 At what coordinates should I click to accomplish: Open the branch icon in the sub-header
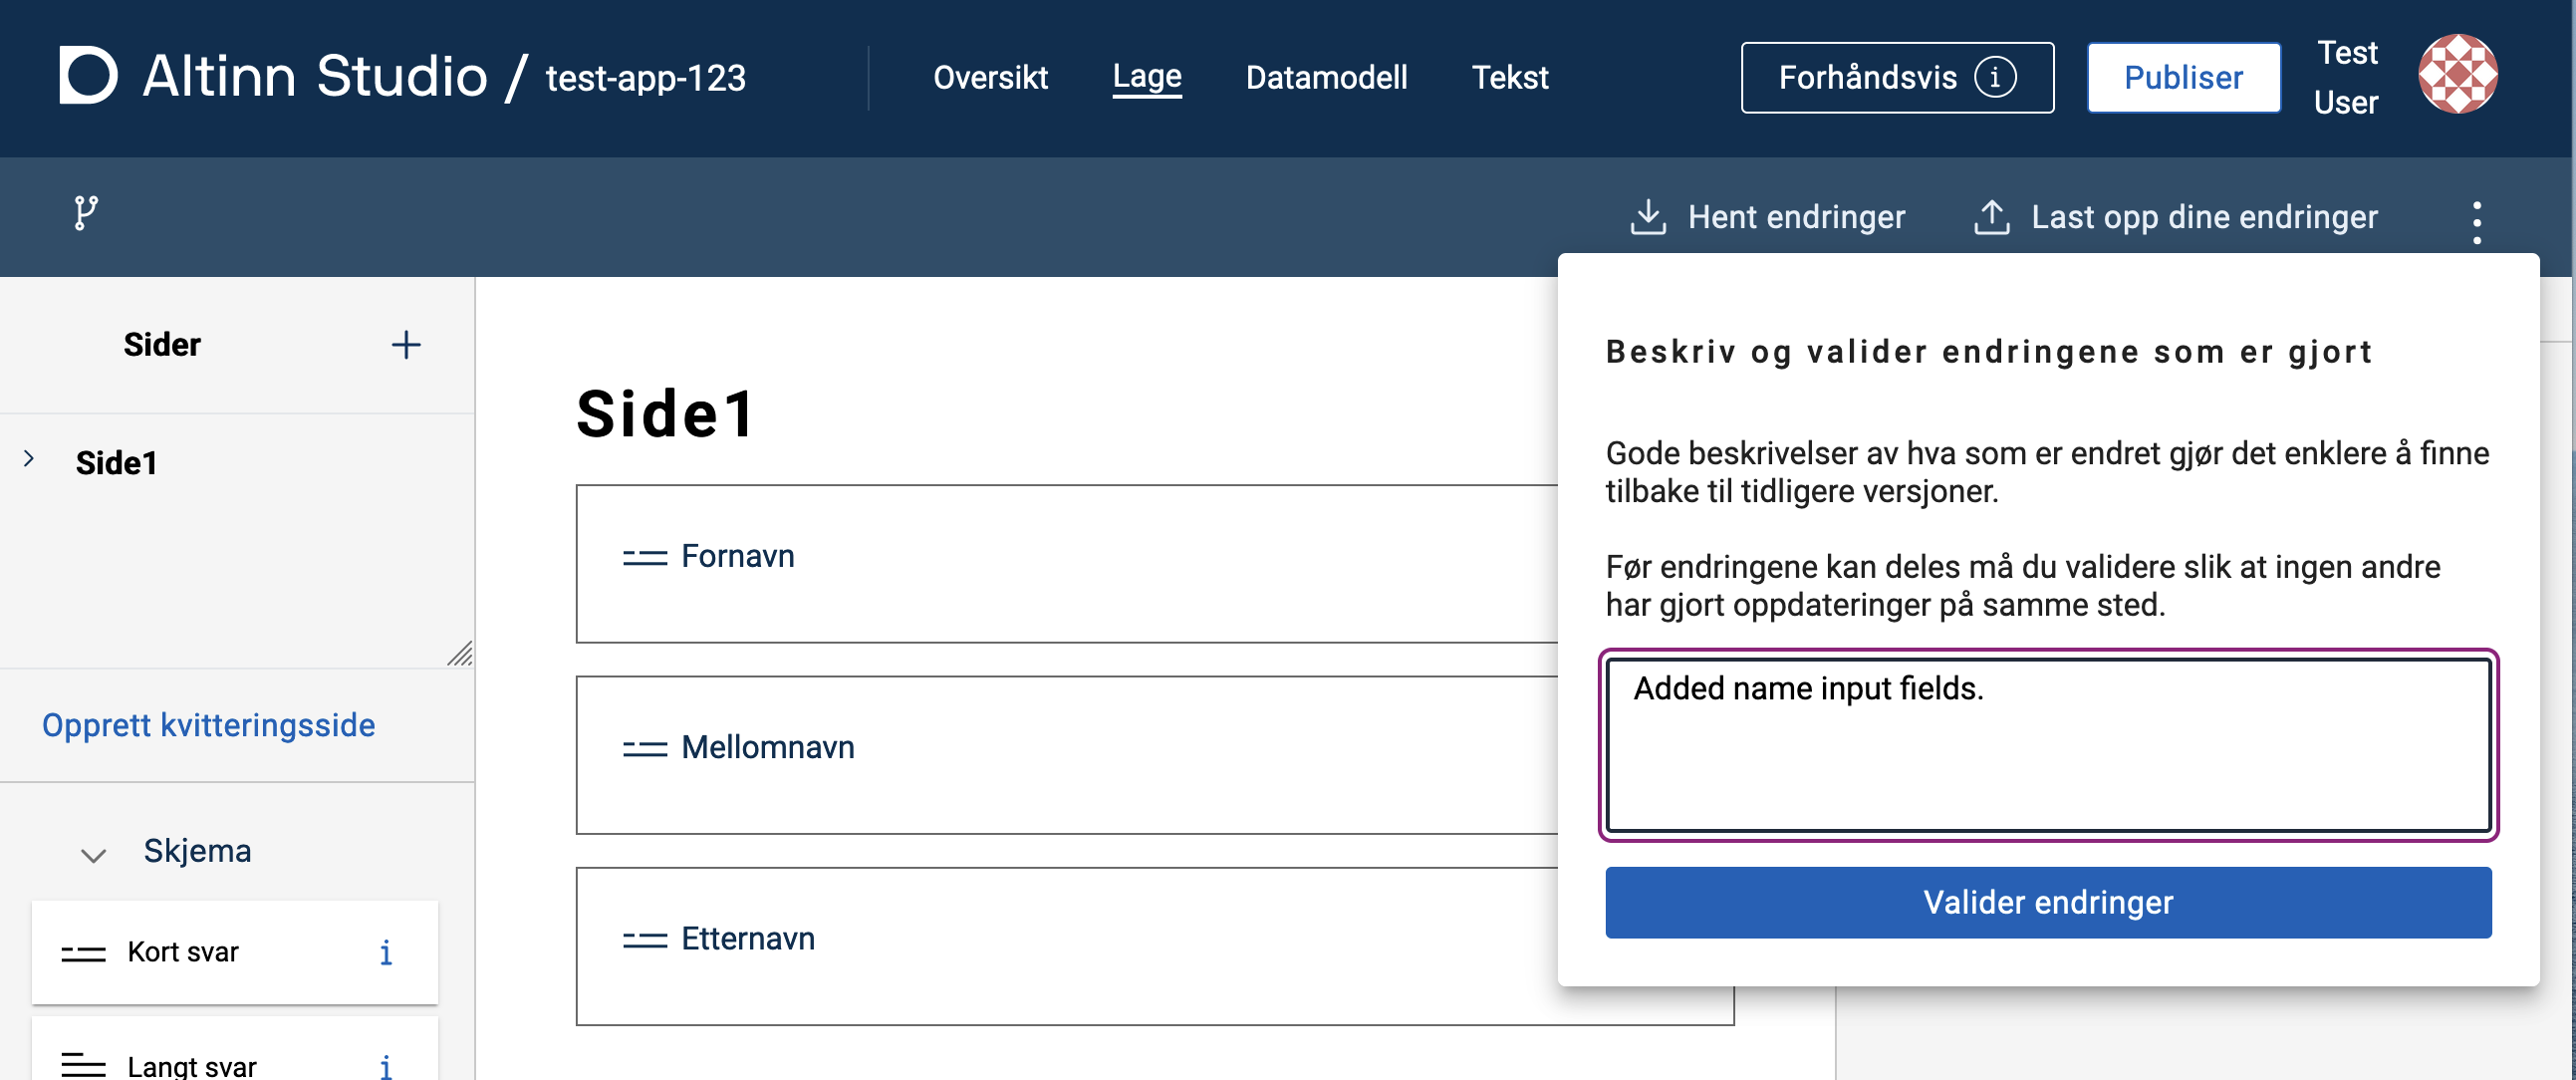[x=86, y=213]
